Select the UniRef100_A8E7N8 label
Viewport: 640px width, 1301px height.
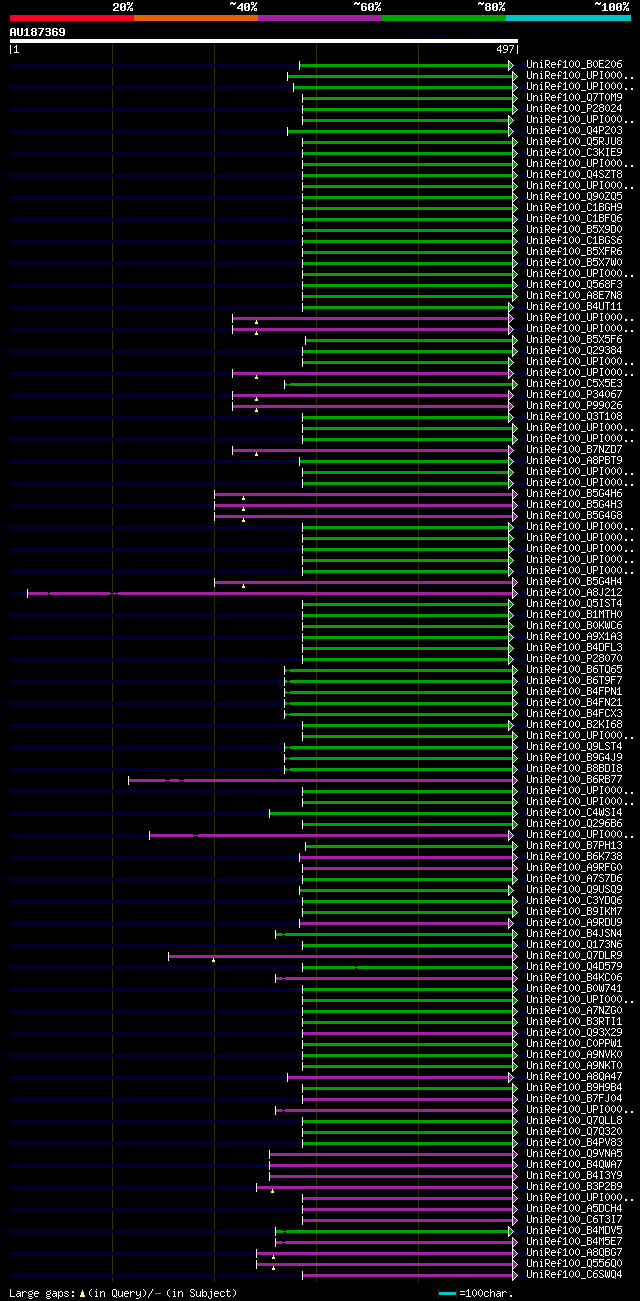575,296
